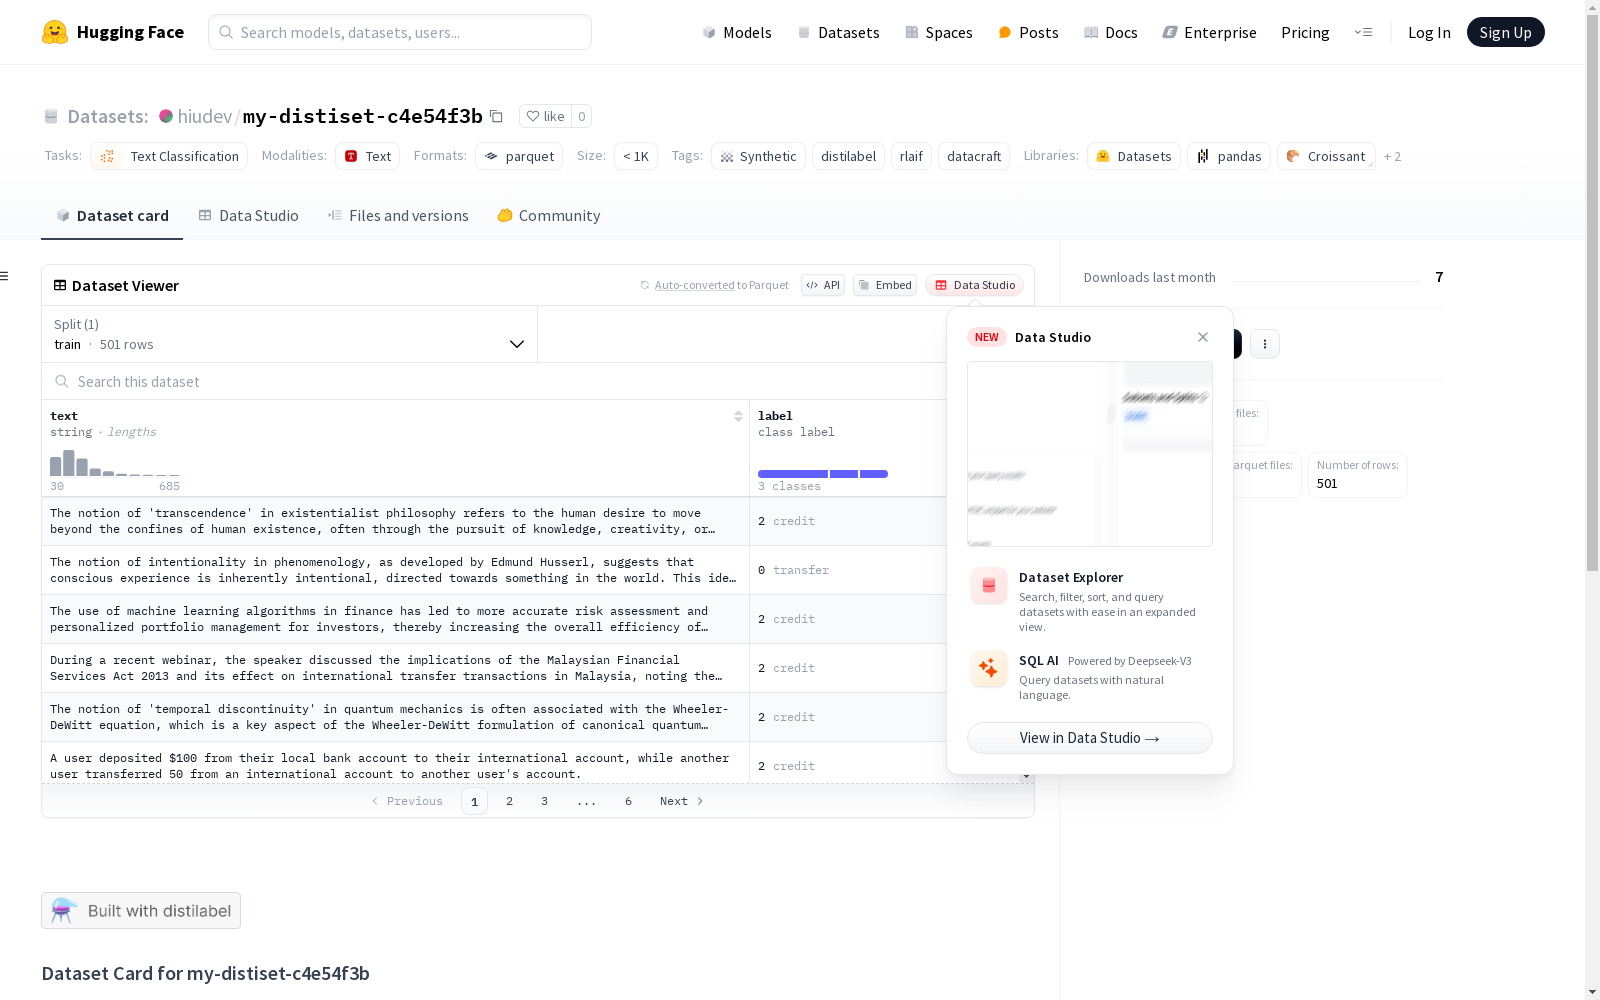Open the Embed button in Dataset Viewer

click(885, 285)
